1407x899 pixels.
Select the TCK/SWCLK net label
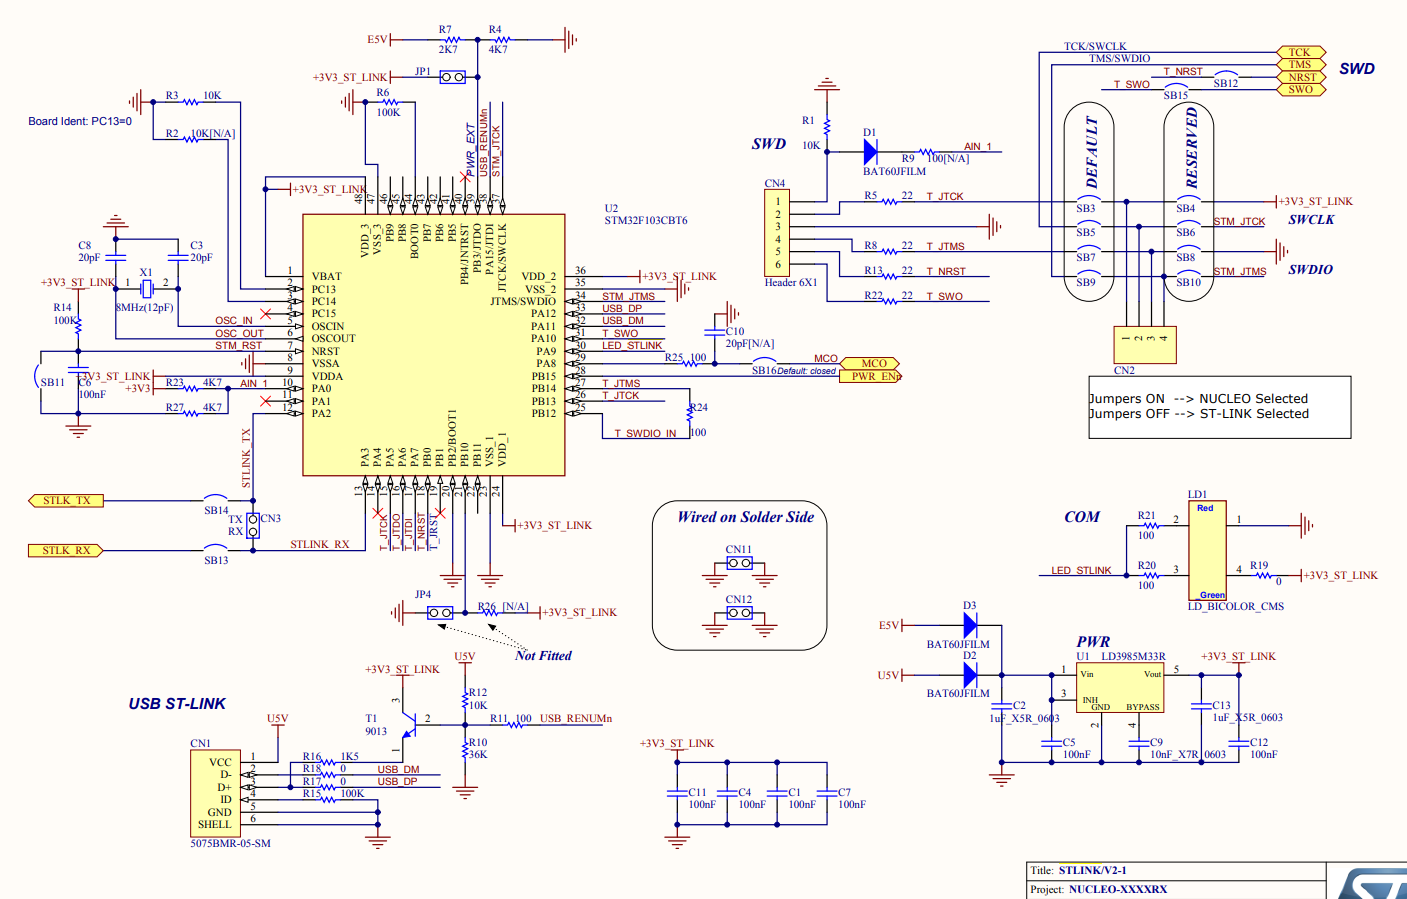tap(1095, 47)
